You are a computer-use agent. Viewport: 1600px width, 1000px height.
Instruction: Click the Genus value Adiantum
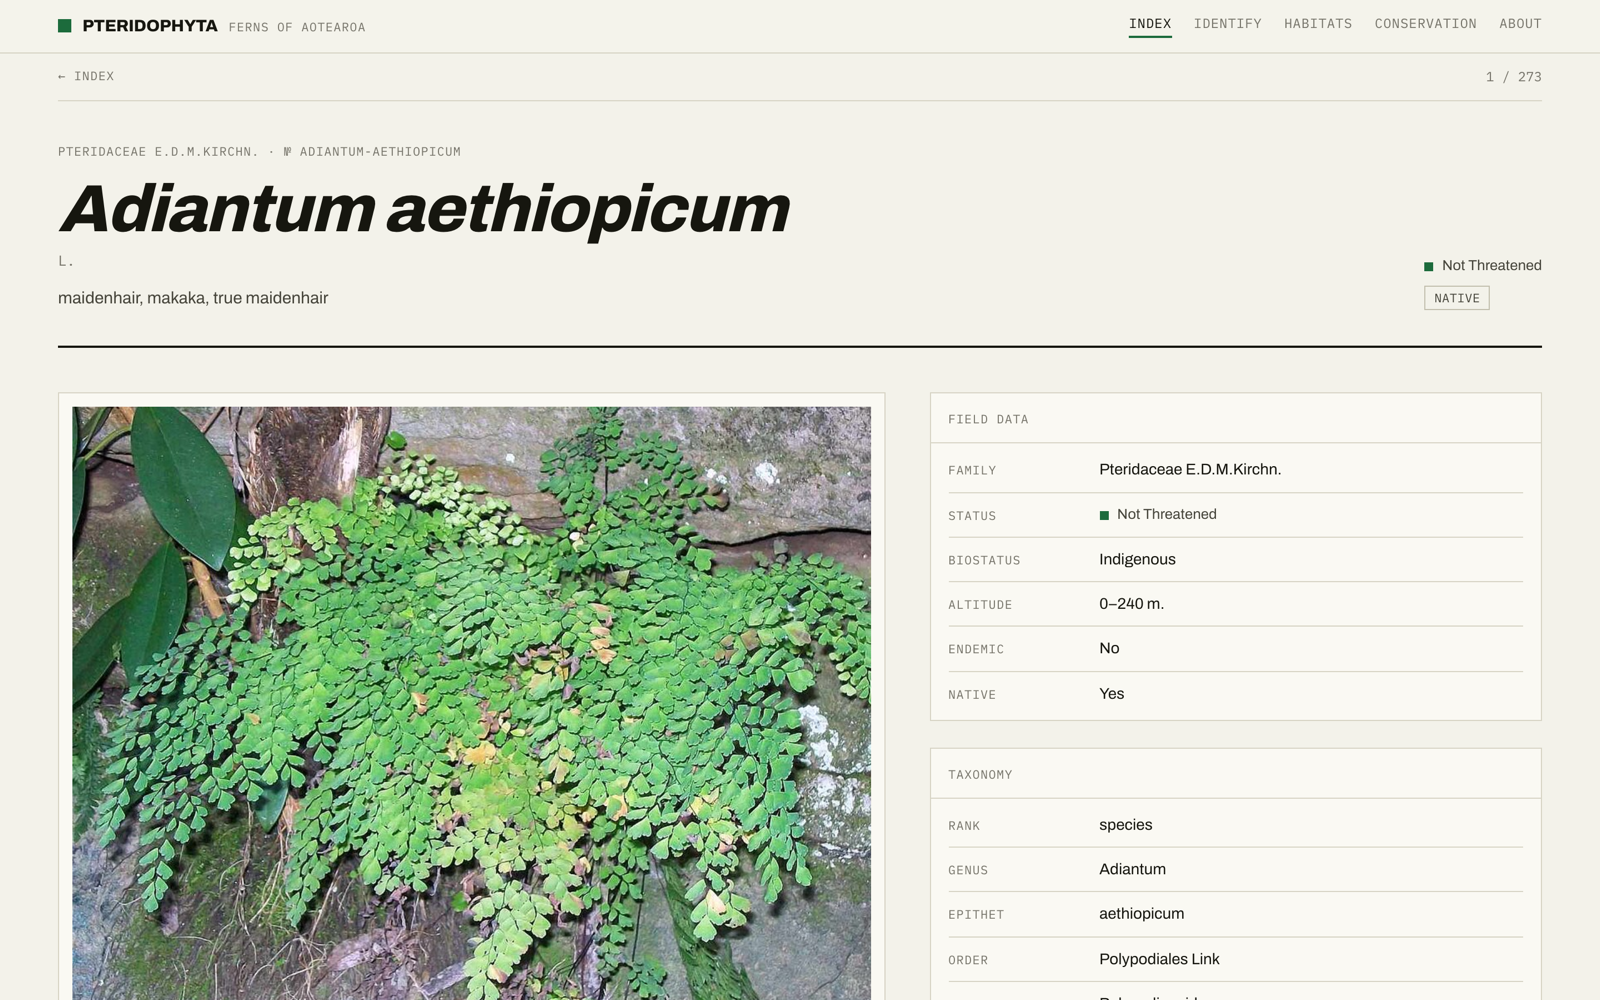pyautogui.click(x=1132, y=869)
